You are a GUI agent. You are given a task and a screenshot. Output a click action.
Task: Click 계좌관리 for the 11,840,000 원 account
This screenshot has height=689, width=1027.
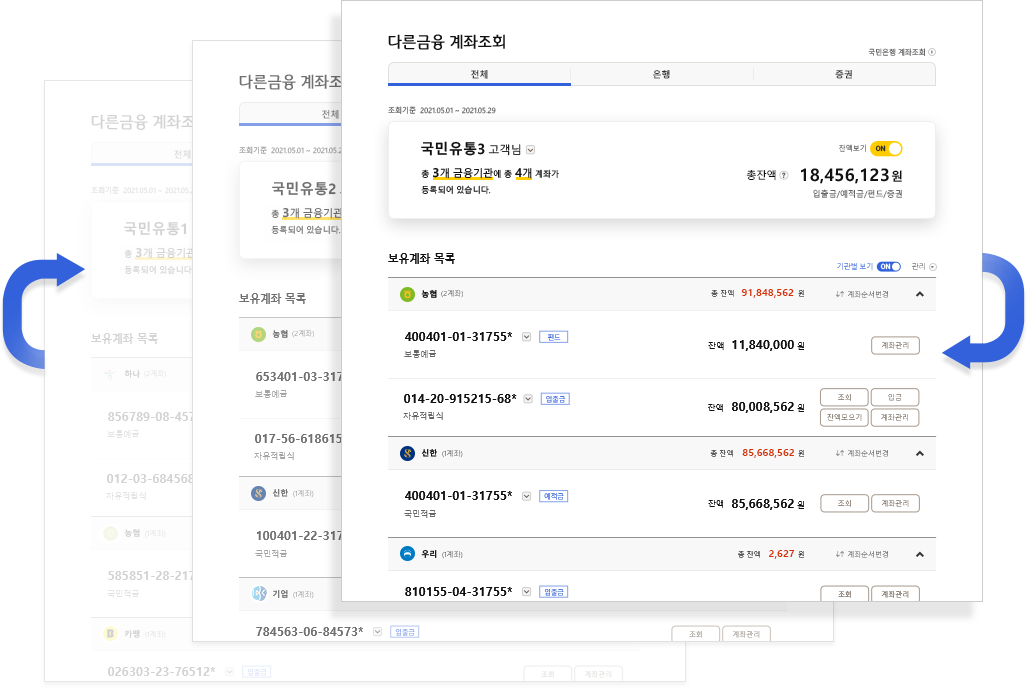coord(895,345)
